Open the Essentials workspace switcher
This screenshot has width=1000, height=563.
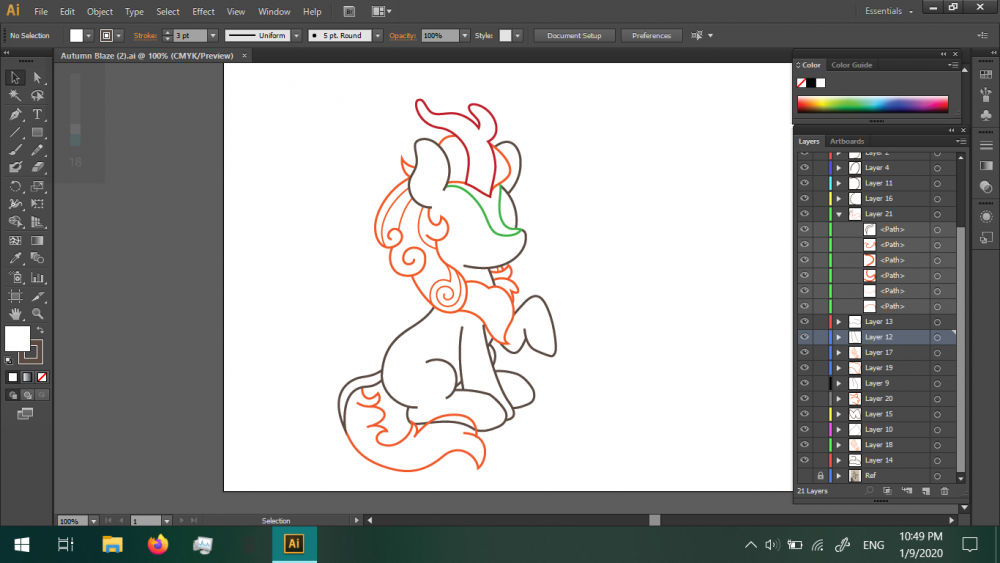[889, 11]
